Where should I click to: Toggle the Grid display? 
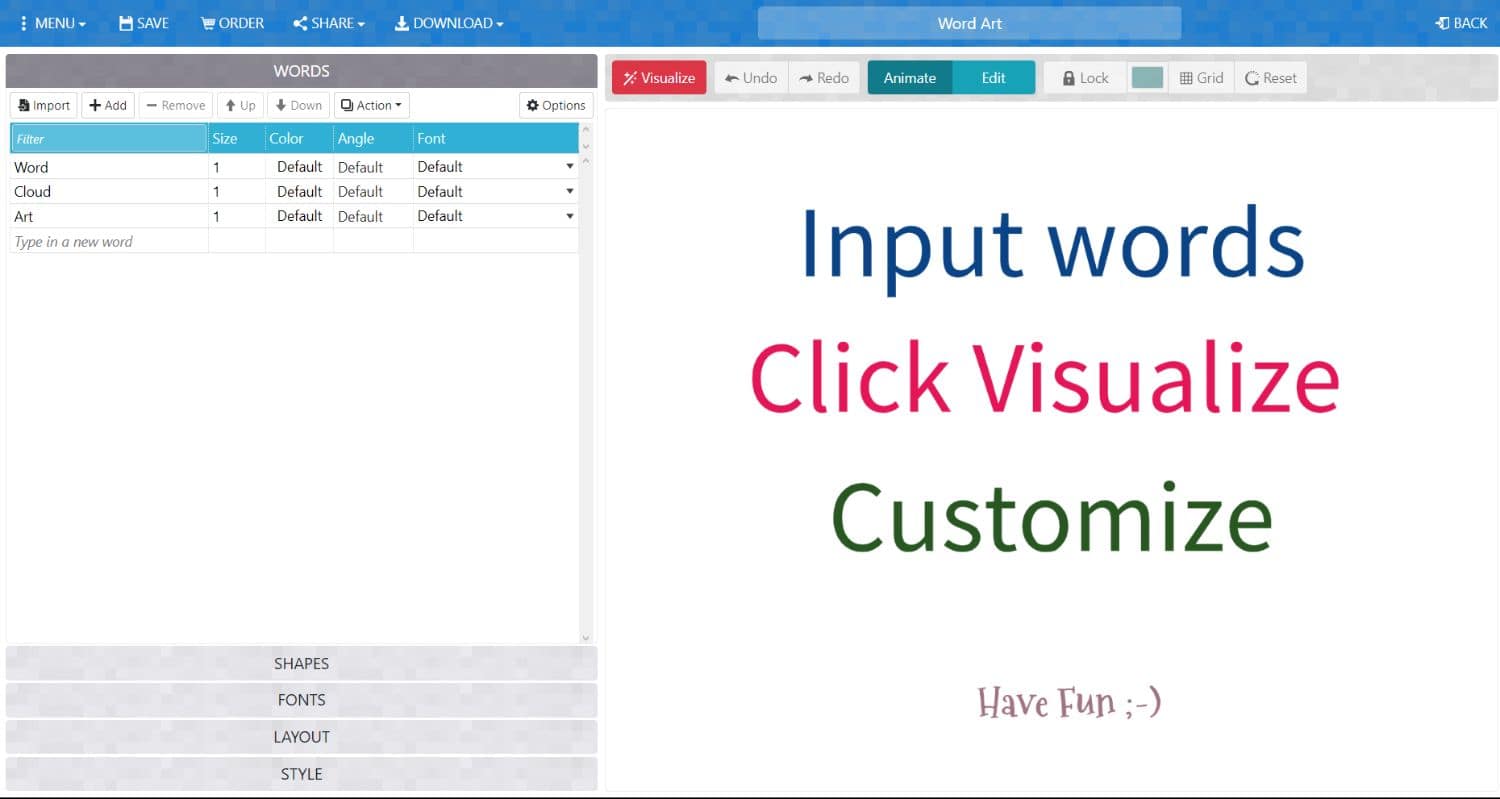tap(1201, 78)
